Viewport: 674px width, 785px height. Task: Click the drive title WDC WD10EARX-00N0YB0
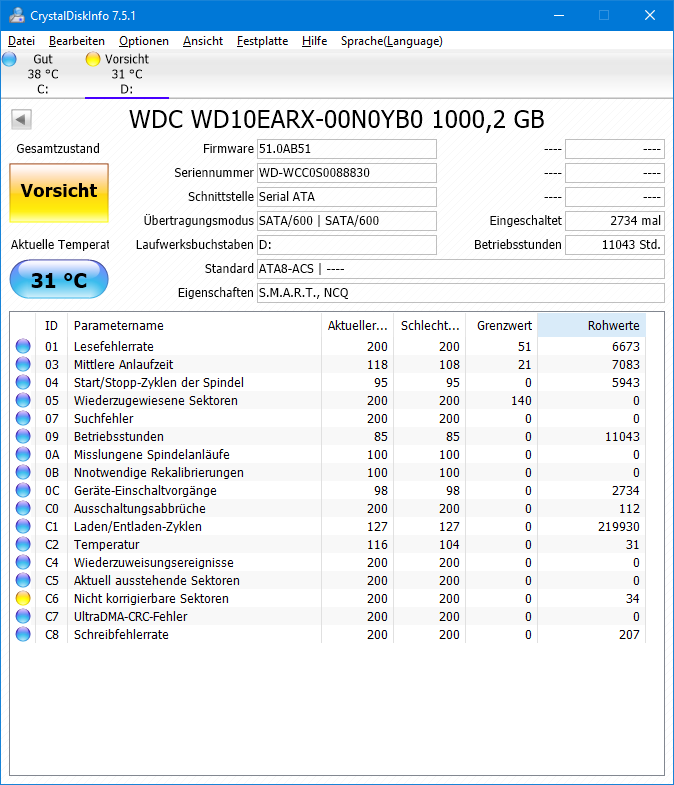276,120
